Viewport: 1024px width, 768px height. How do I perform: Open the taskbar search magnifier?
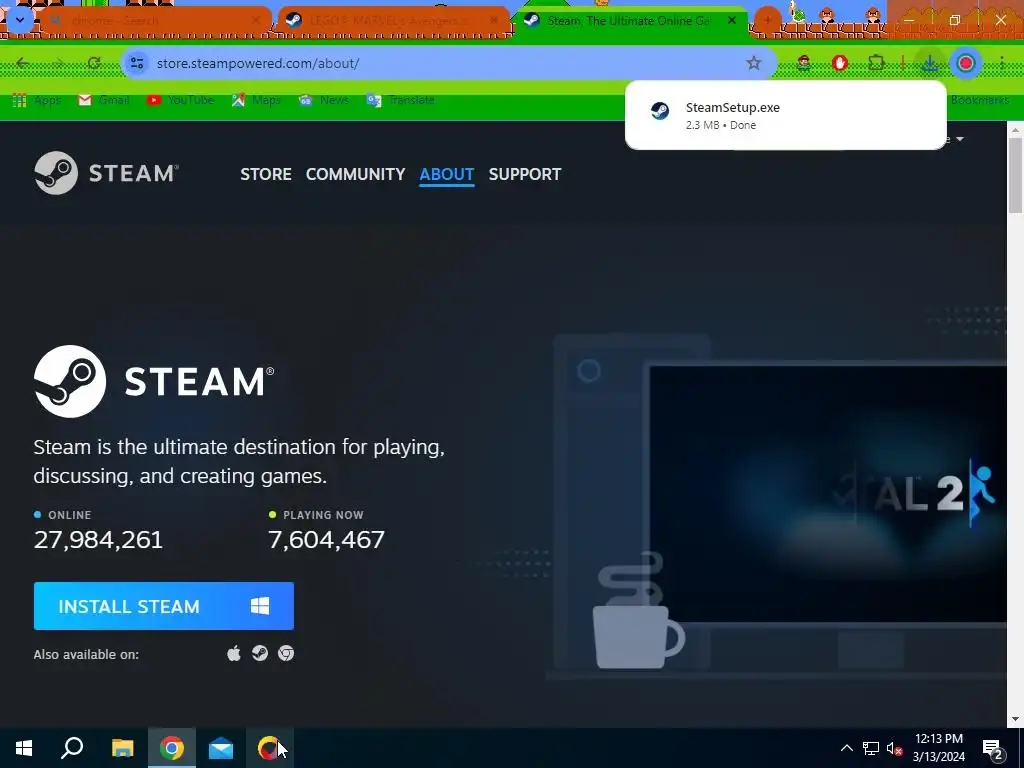72,748
